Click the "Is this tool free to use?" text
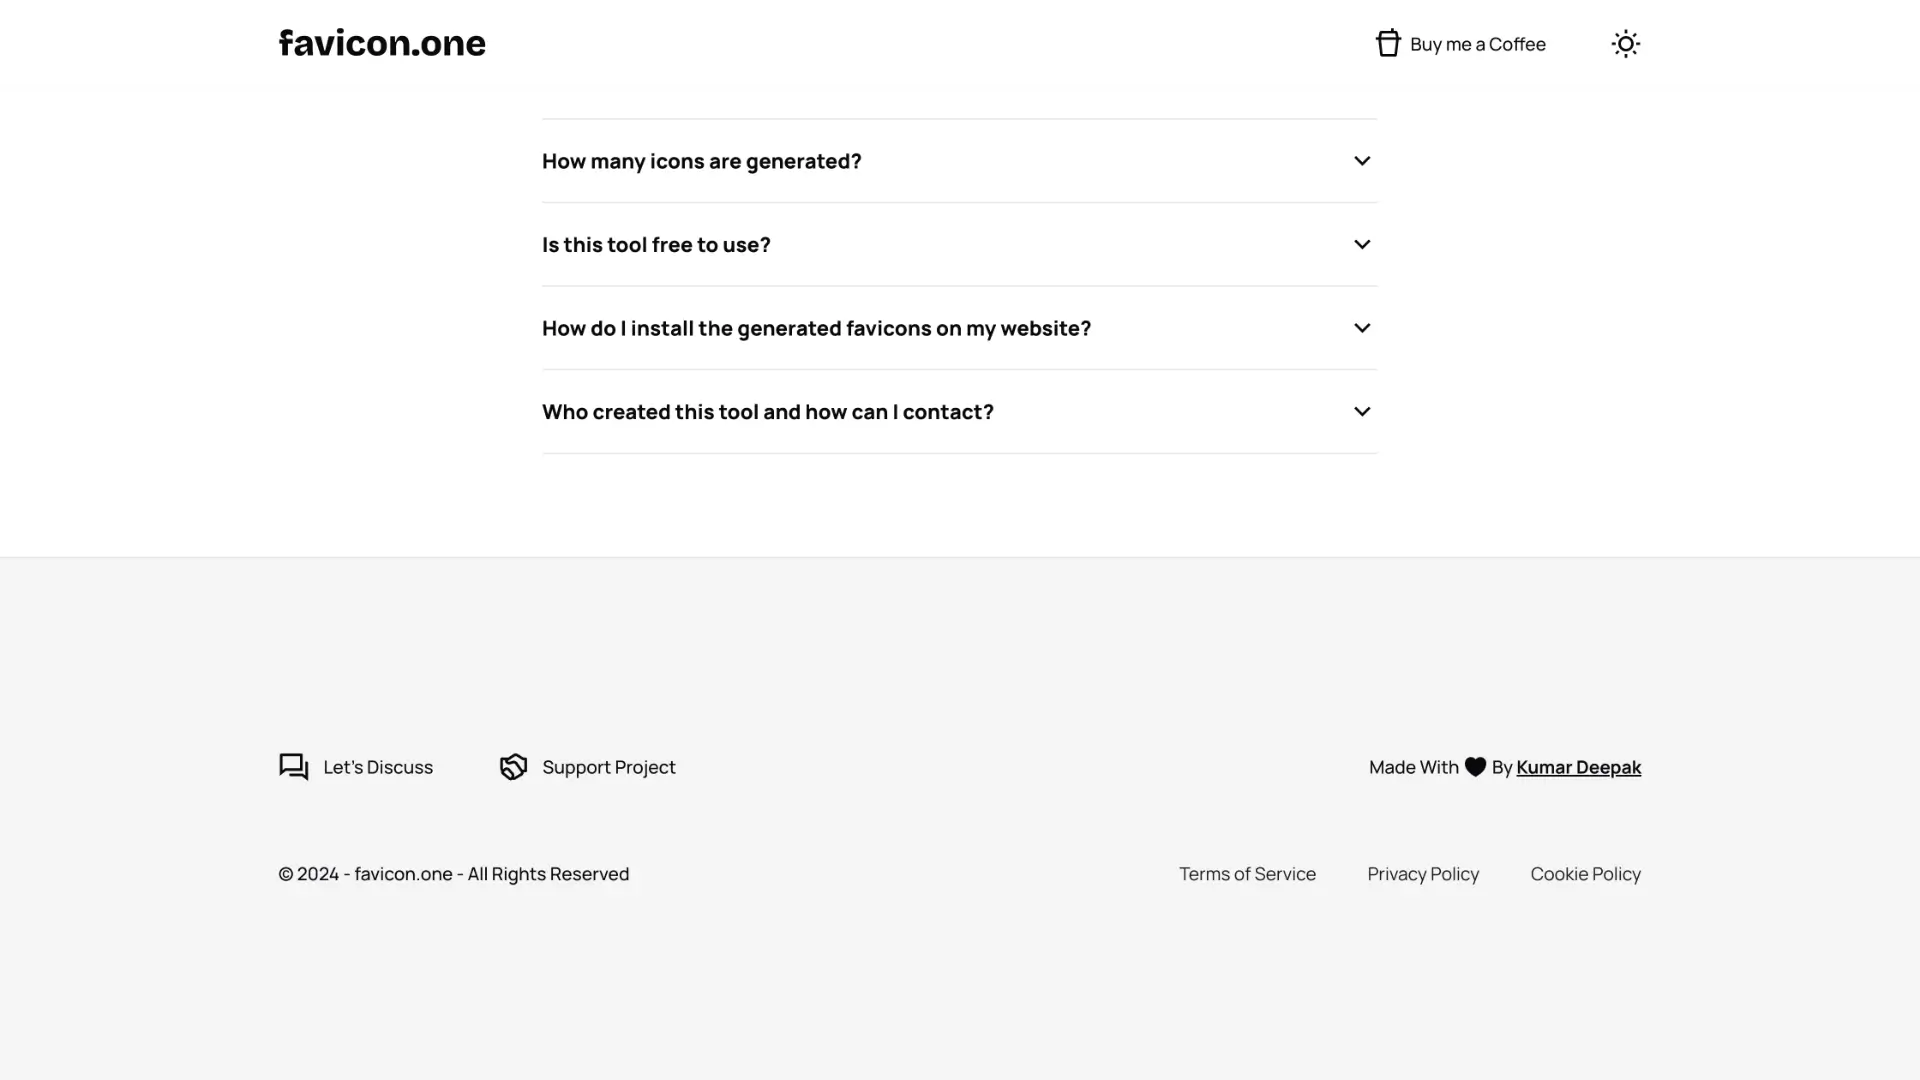1920x1080 pixels. point(656,245)
